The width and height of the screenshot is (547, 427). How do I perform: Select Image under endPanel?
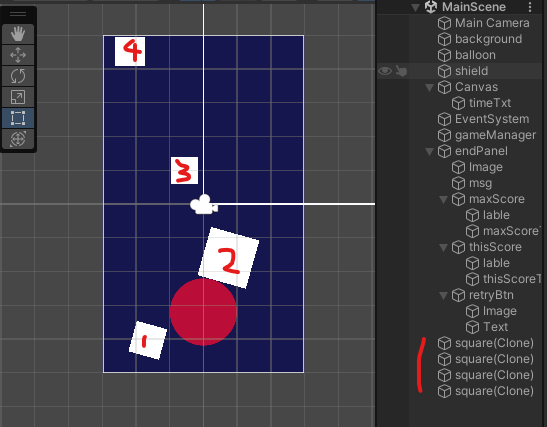[x=486, y=167]
